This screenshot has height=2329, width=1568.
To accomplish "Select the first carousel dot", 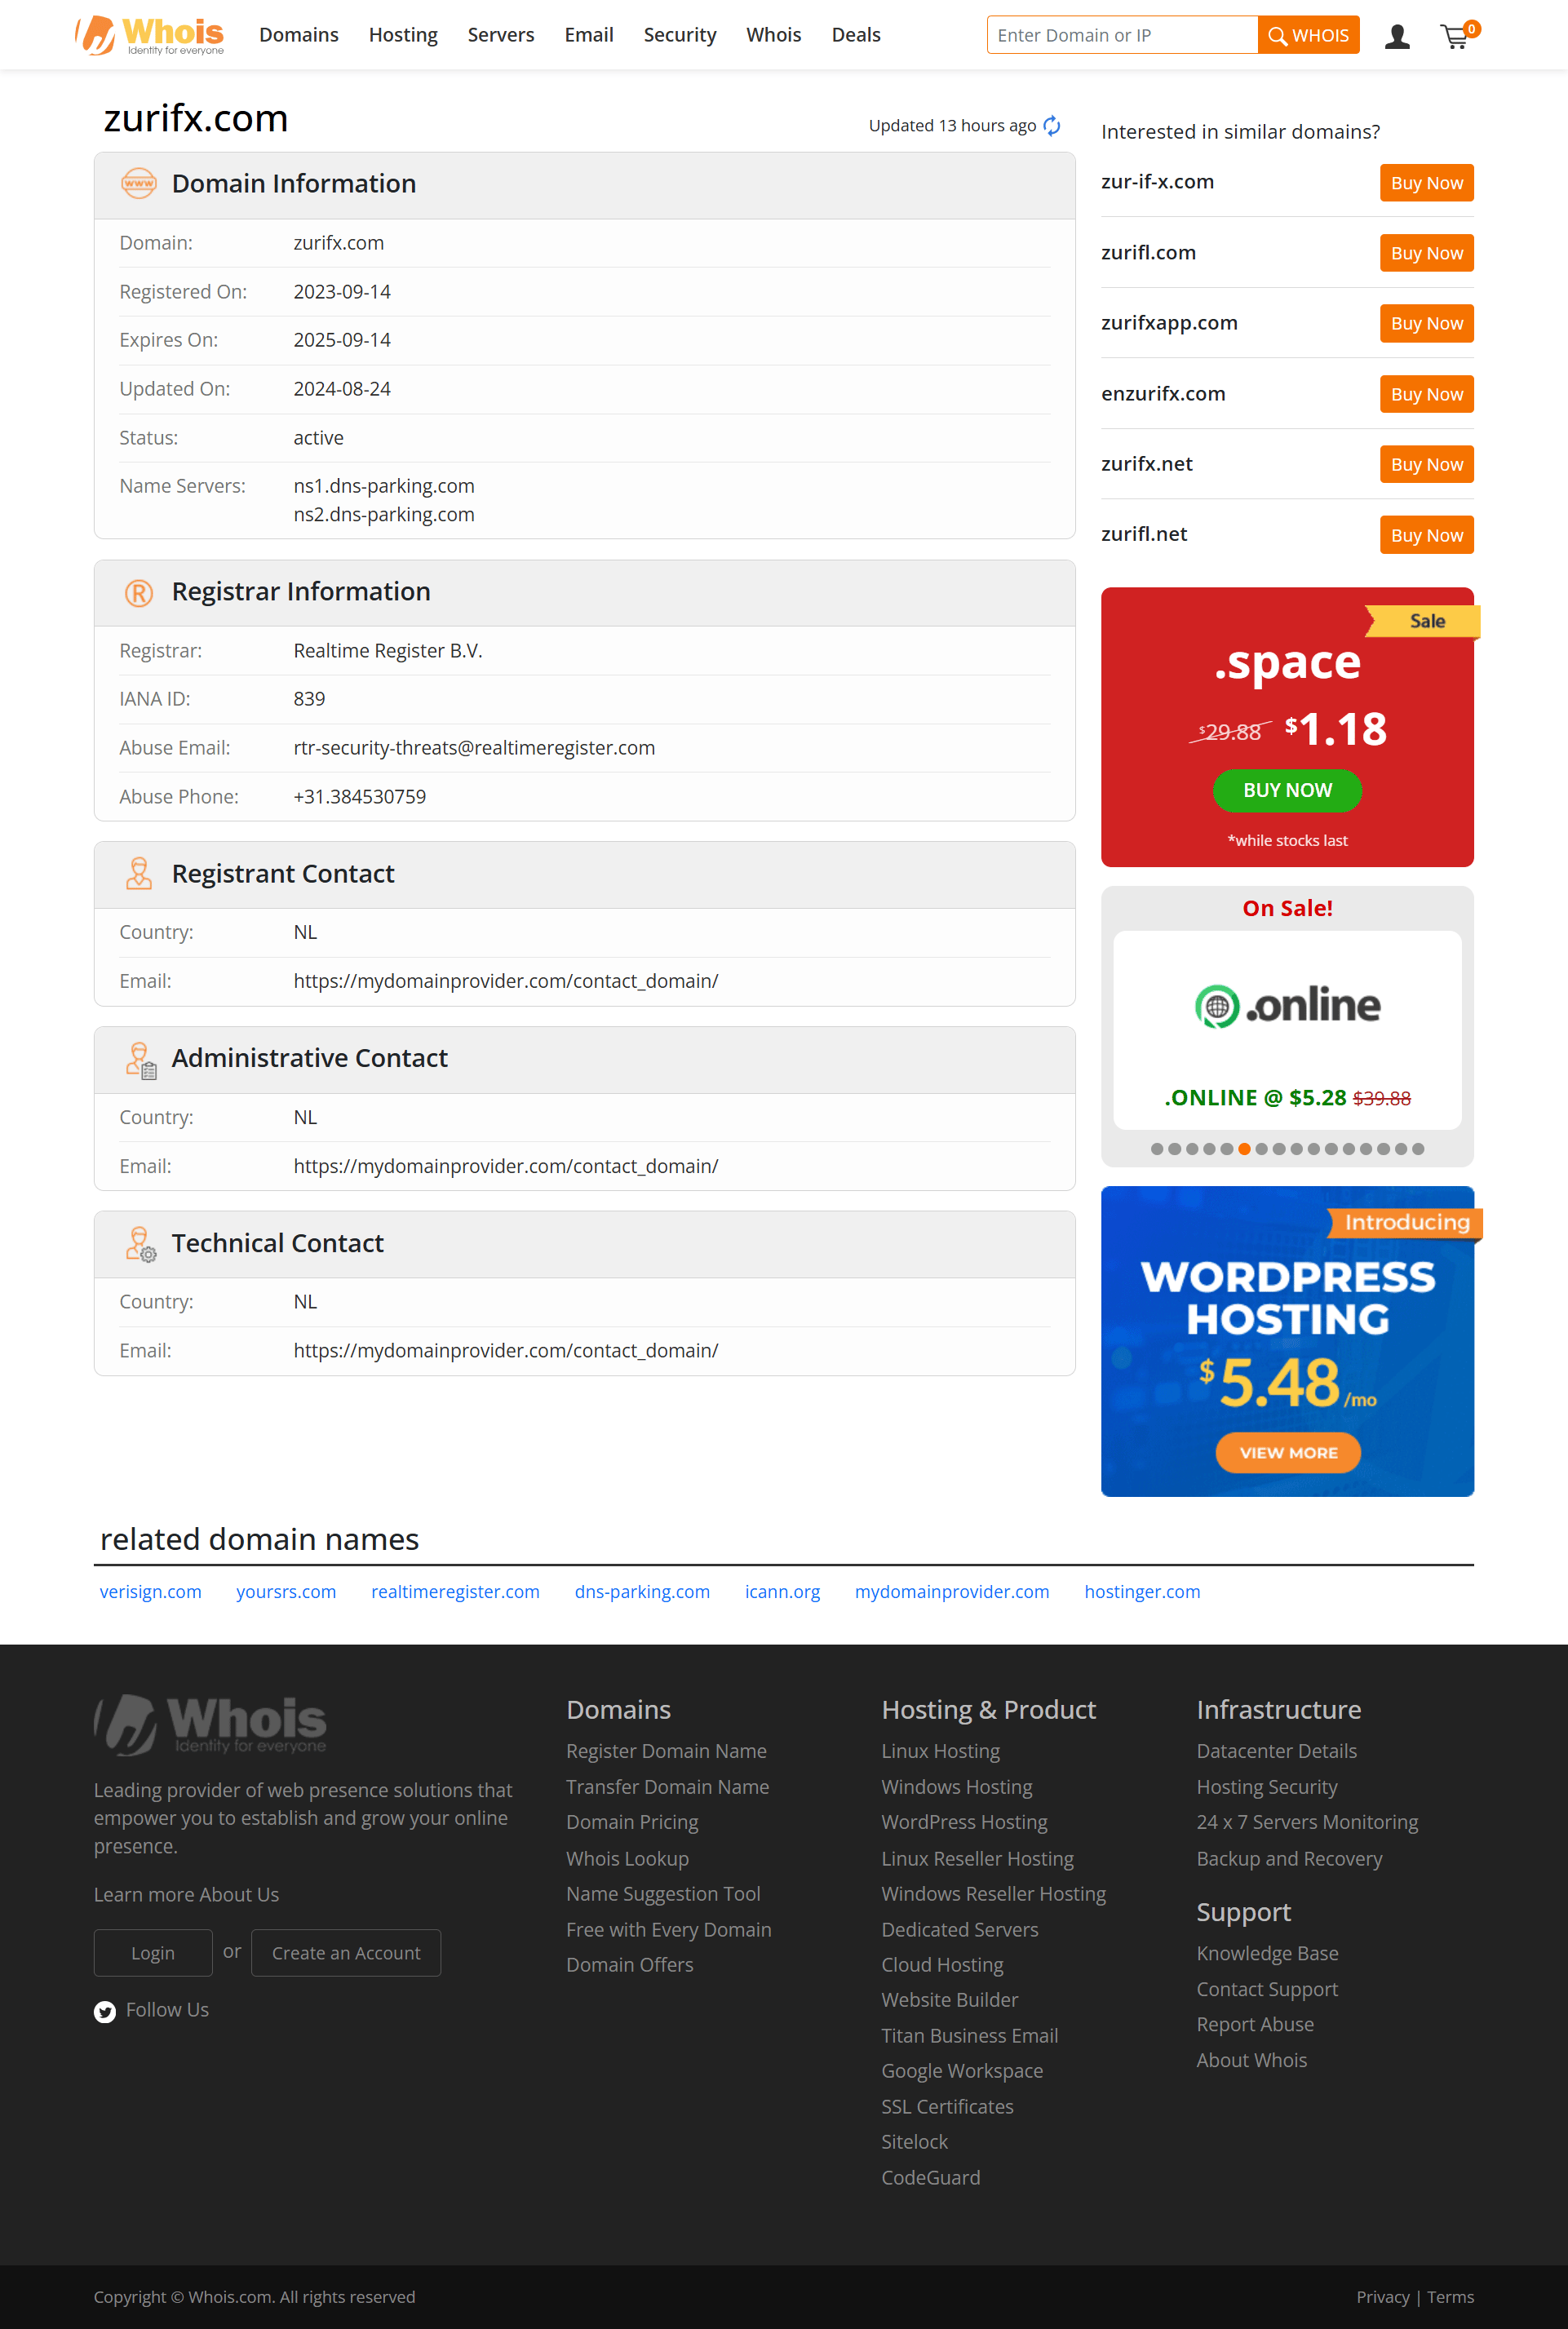I will pos(1157,1149).
